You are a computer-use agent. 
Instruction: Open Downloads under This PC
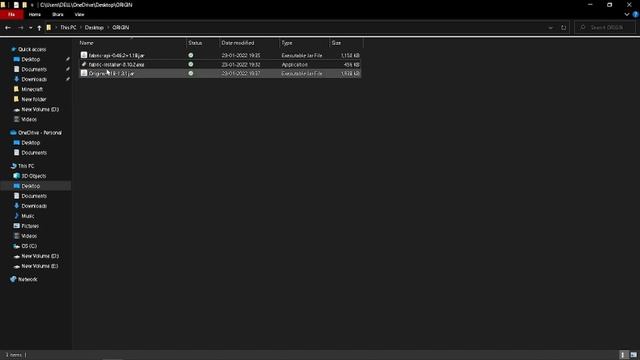34,206
